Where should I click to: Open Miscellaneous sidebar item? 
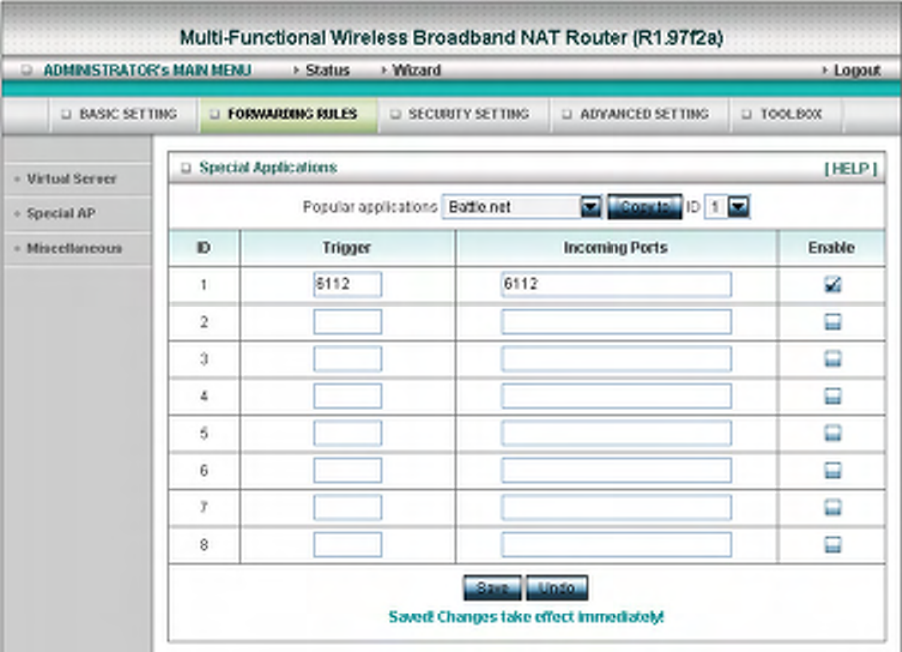click(74, 249)
